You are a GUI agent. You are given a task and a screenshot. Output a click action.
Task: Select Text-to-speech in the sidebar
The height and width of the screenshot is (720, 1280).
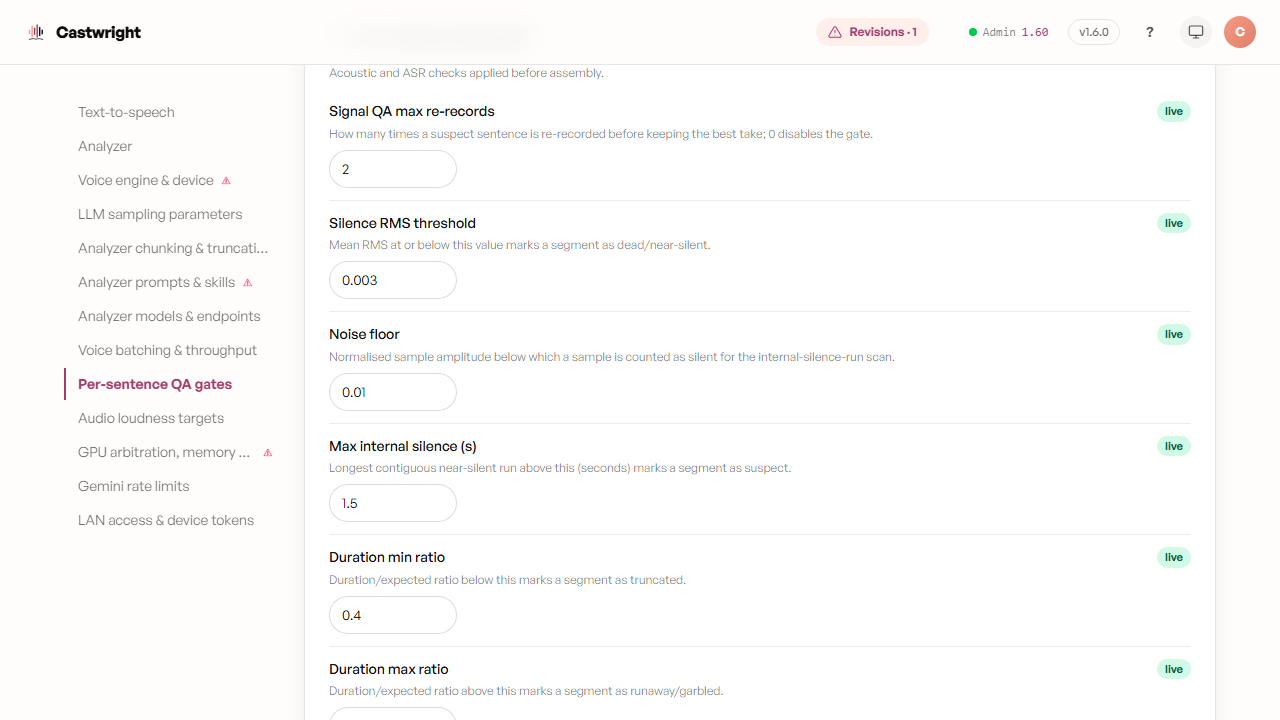point(126,112)
